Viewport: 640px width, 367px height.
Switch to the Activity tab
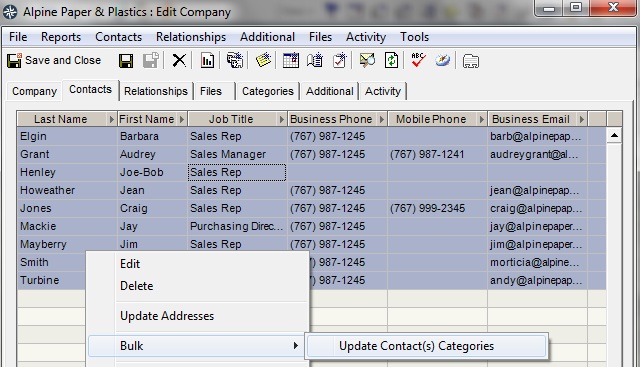coord(382,91)
